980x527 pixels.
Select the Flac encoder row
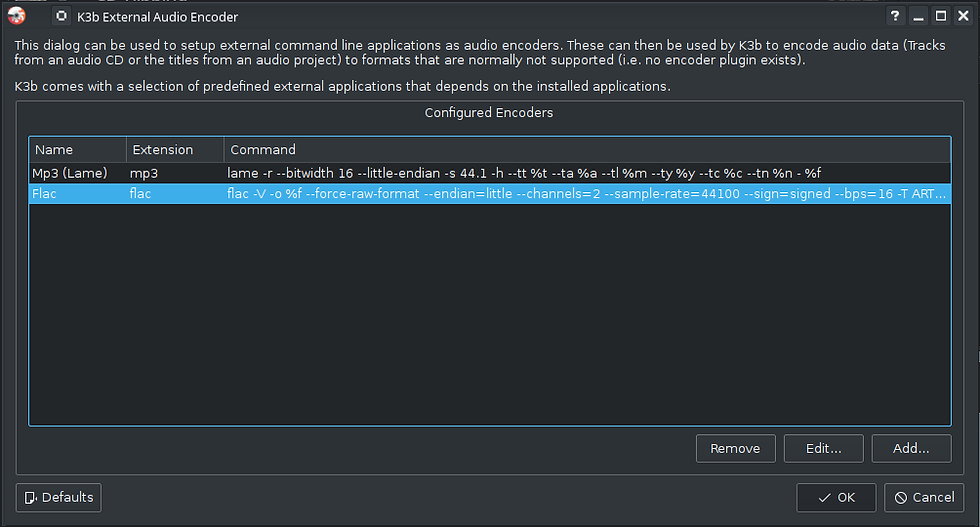pos(489,194)
